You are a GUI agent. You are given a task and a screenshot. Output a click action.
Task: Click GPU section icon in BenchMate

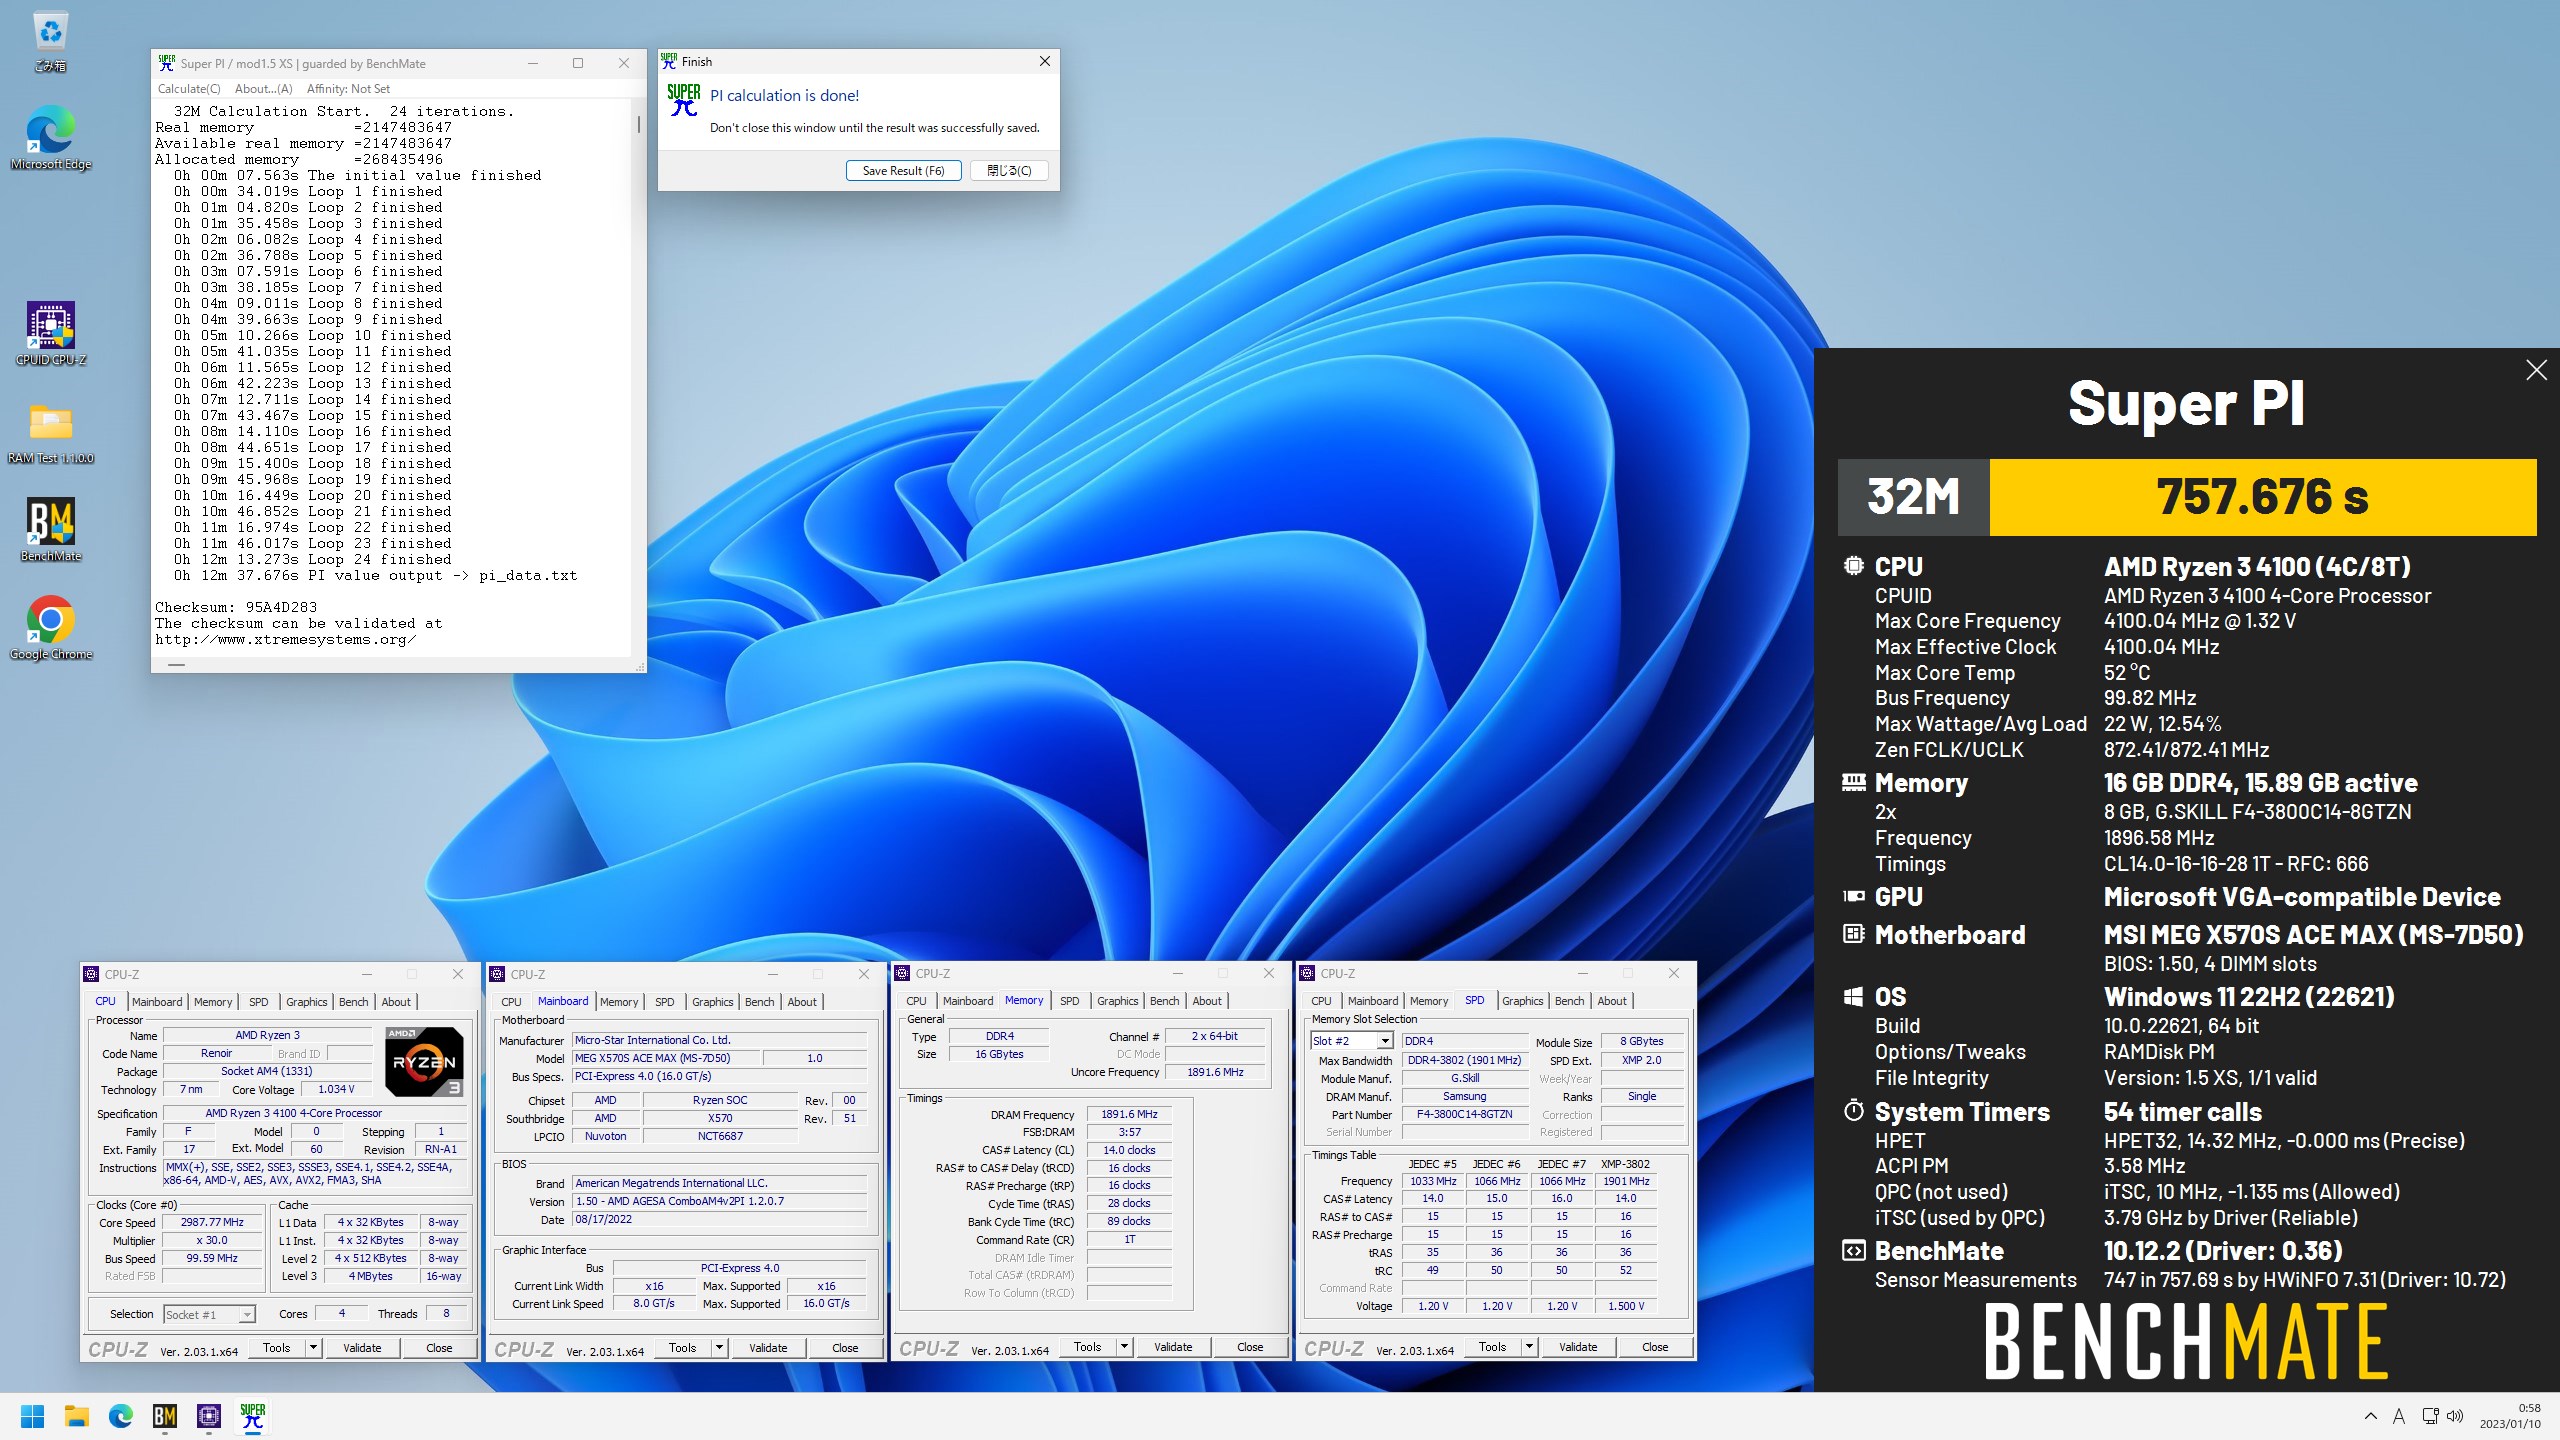tap(1853, 897)
